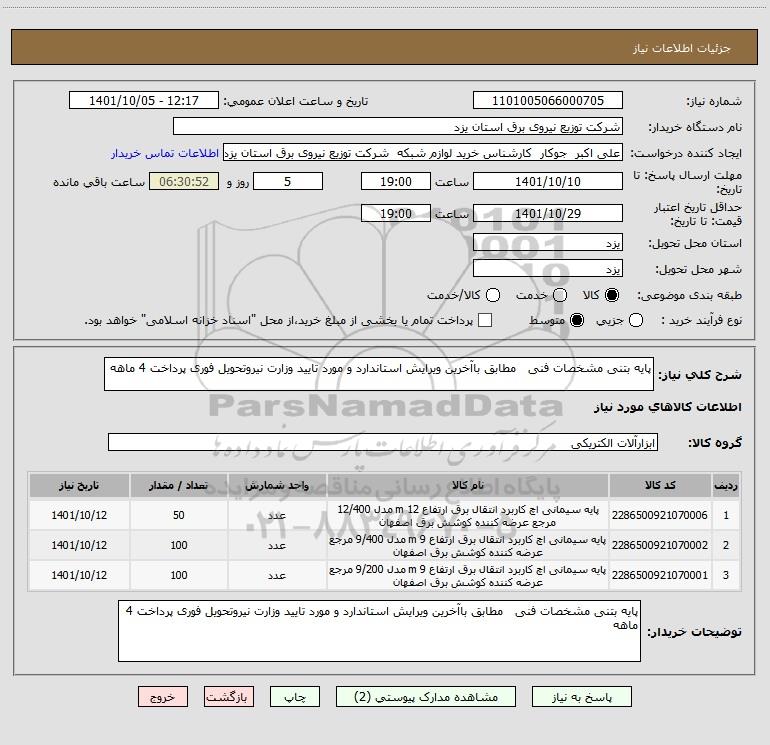Click the delivery city field یزد

click(548, 268)
